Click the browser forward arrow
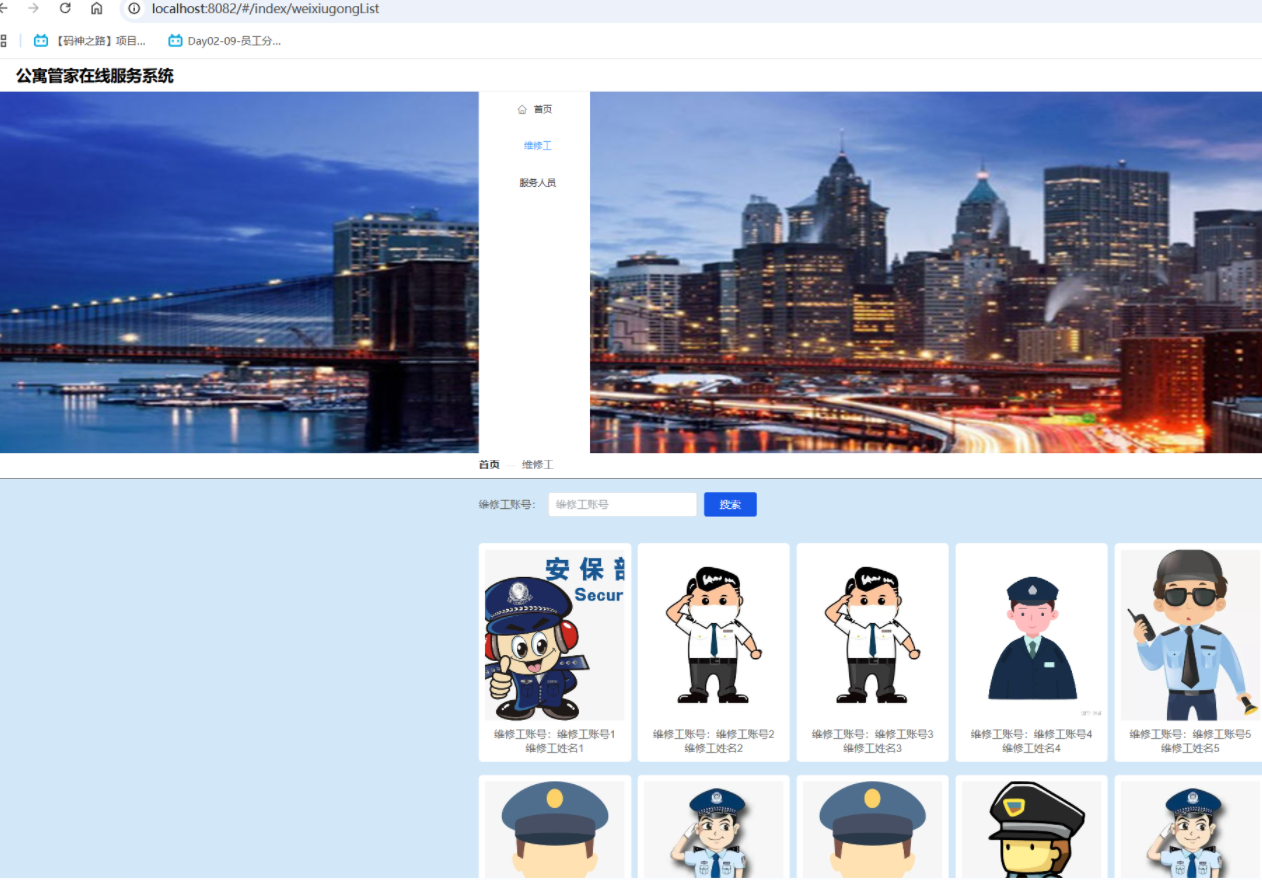Screen dimensions: 1262x880 click(x=34, y=8)
